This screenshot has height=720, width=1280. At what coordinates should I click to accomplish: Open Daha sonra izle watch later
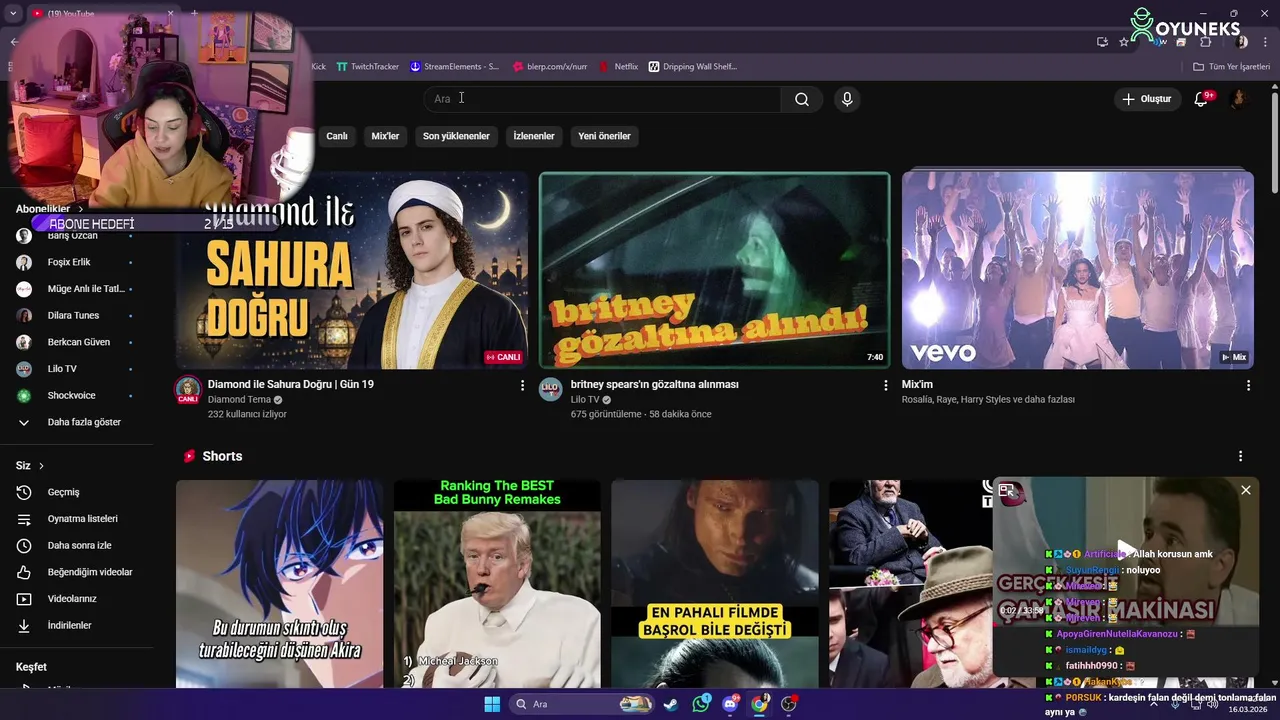click(x=75, y=545)
